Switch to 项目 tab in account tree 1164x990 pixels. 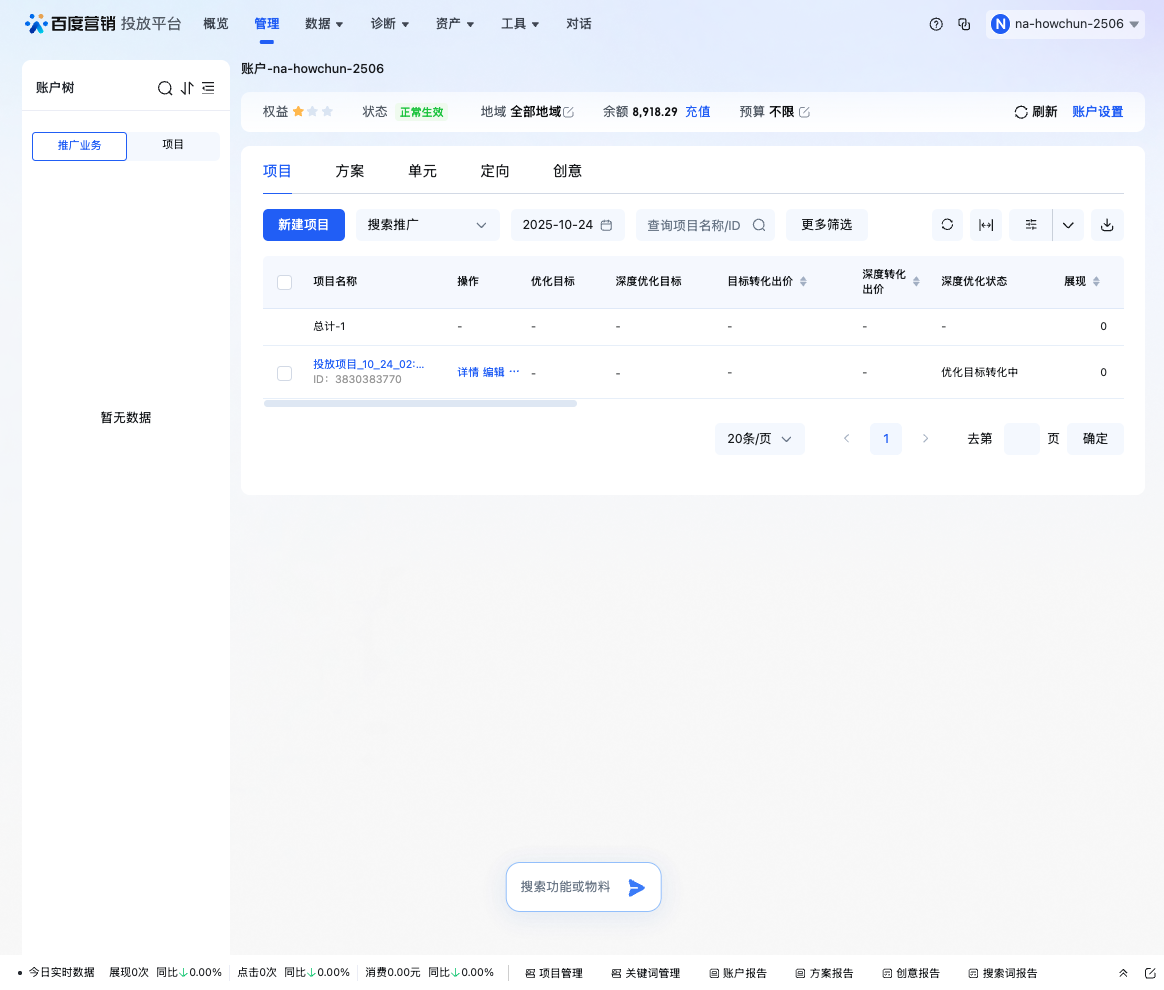173,145
